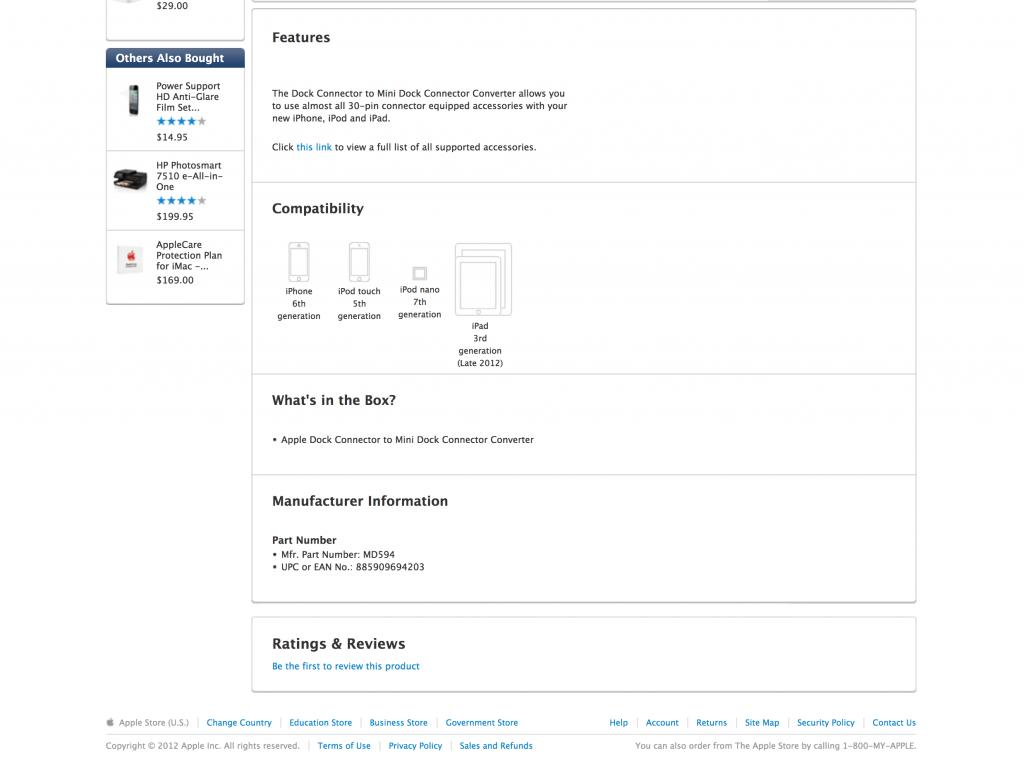Open the AppleCare Protection Plan thumbnail
Screen dimensions: 1024x762
[x=130, y=259]
